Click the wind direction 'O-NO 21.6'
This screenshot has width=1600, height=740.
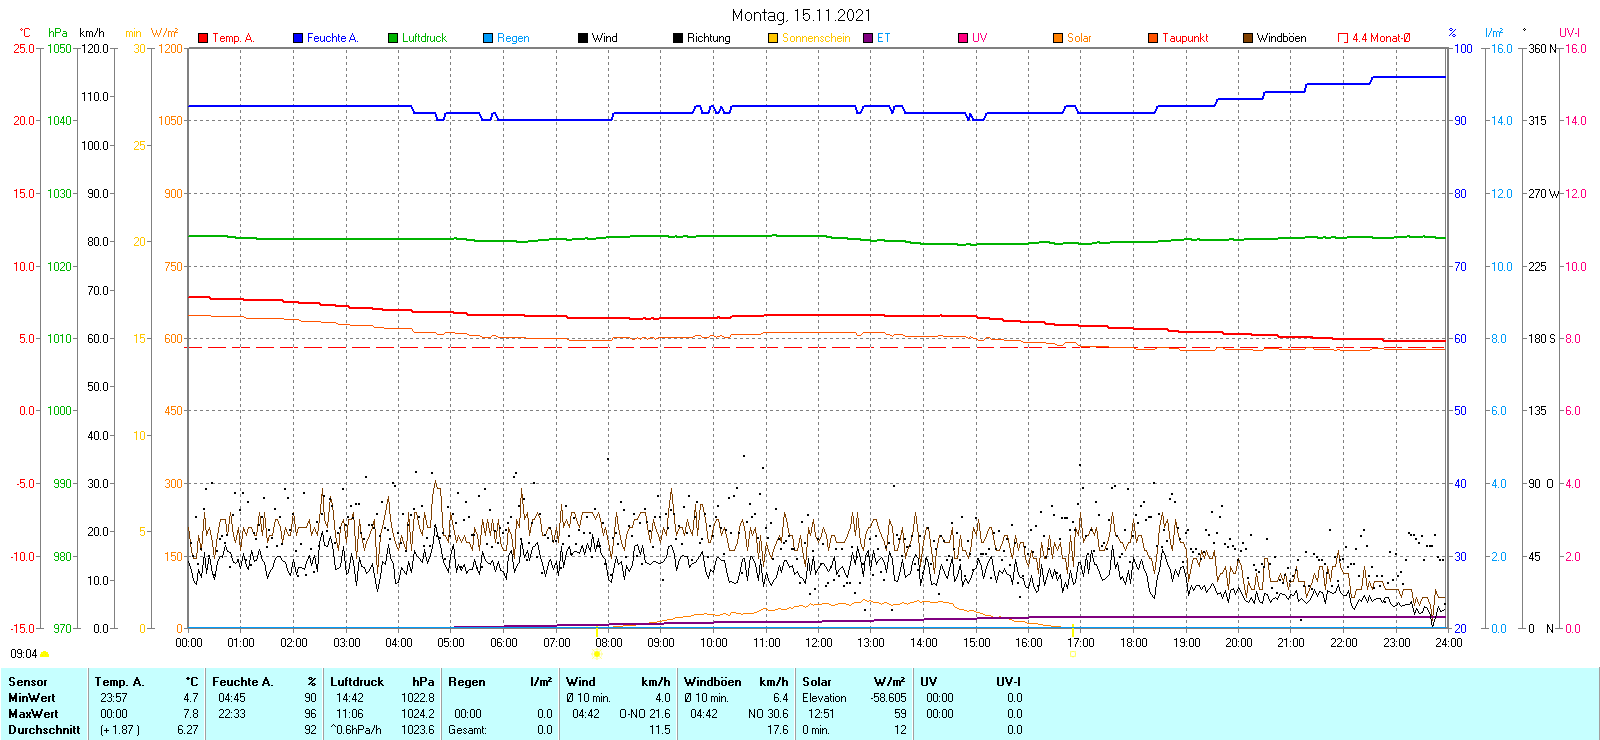coord(645,714)
